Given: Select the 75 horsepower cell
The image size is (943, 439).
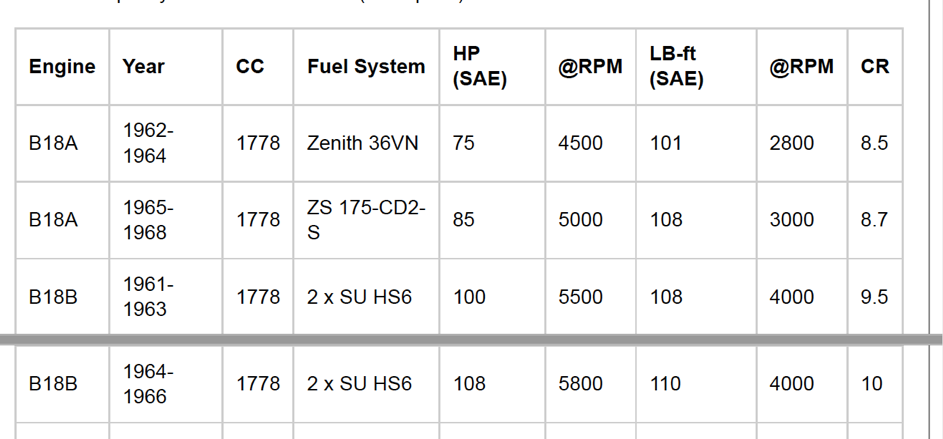Looking at the screenshot, I should (493, 143).
